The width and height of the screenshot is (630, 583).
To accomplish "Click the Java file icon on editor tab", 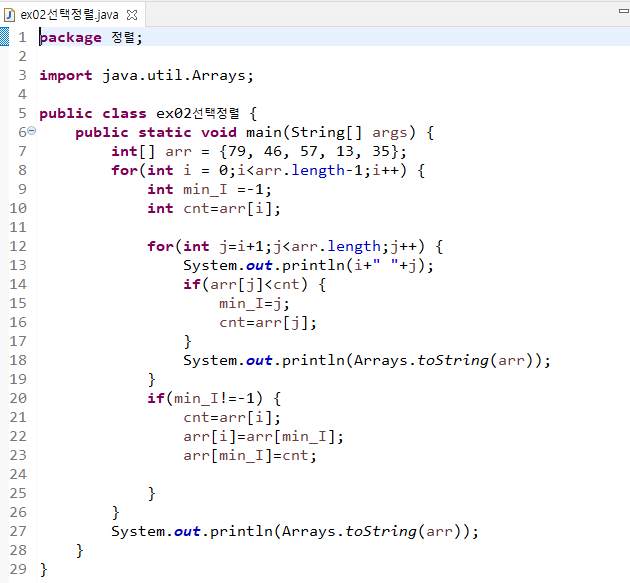I will pos(9,15).
